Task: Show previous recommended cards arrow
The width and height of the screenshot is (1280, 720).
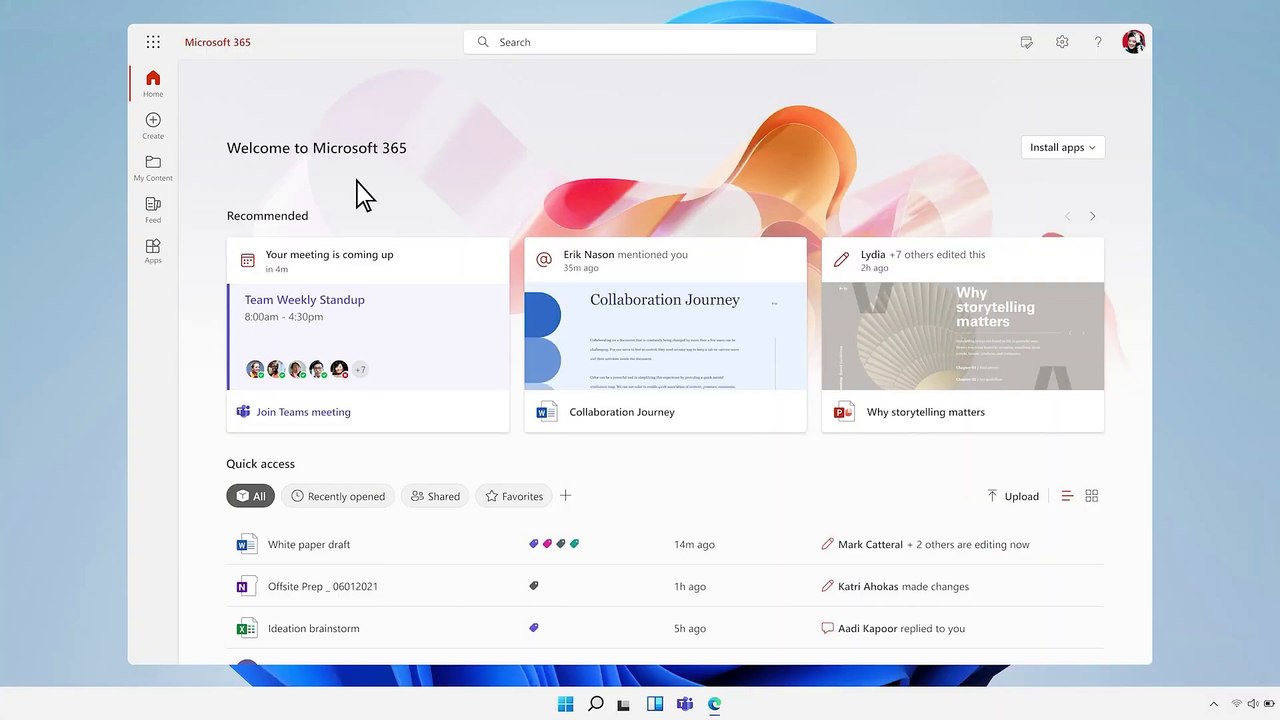Action: click(x=1067, y=216)
